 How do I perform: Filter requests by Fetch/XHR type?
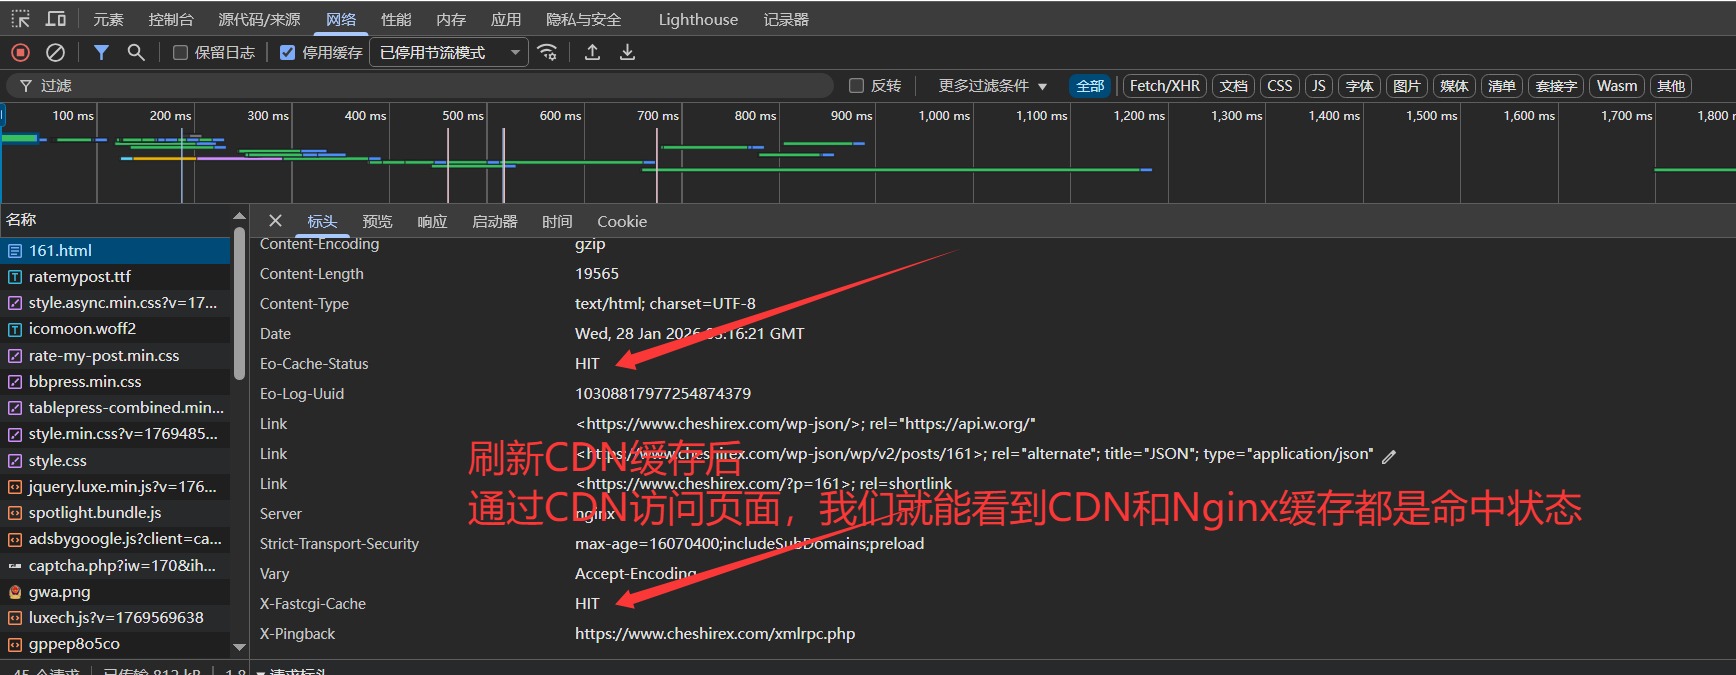coord(1164,86)
